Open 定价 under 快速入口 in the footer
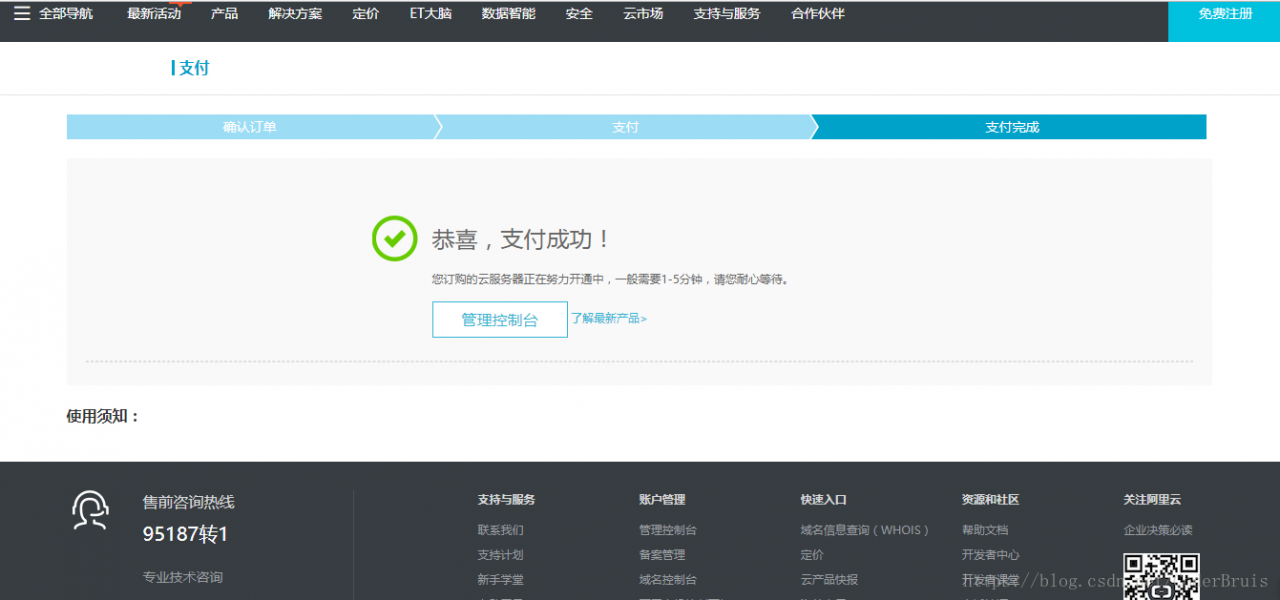1280x600 pixels. (812, 555)
